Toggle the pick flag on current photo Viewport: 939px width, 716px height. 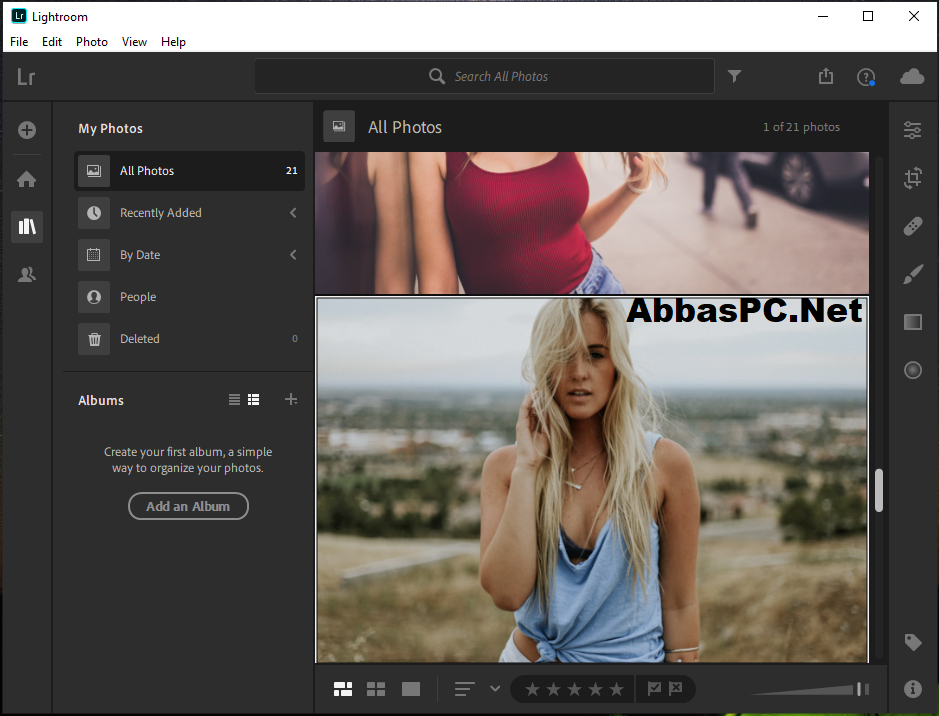653,689
